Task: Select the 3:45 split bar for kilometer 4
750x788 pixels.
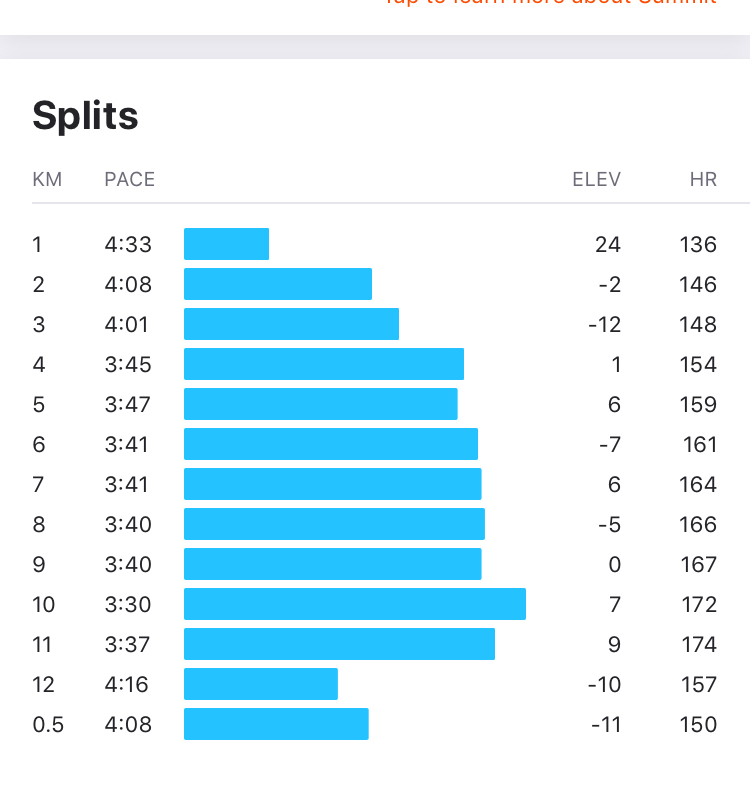Action: point(324,364)
